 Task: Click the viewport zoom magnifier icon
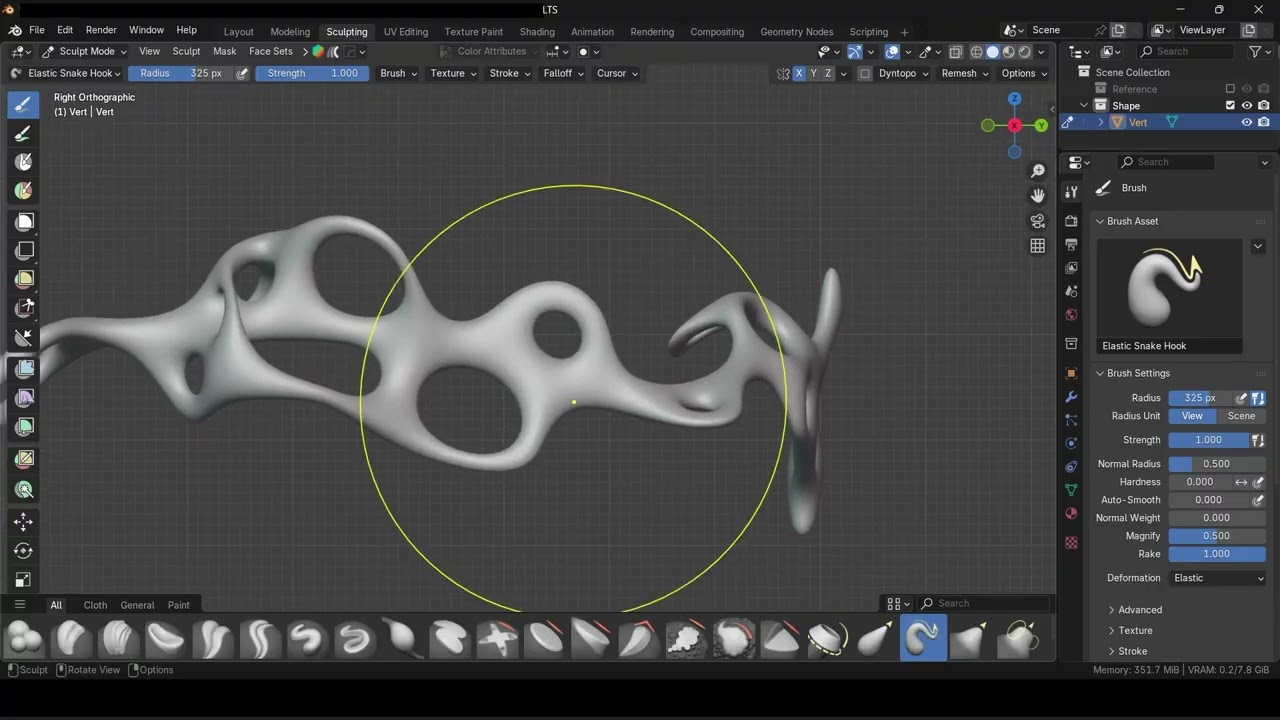(1038, 171)
